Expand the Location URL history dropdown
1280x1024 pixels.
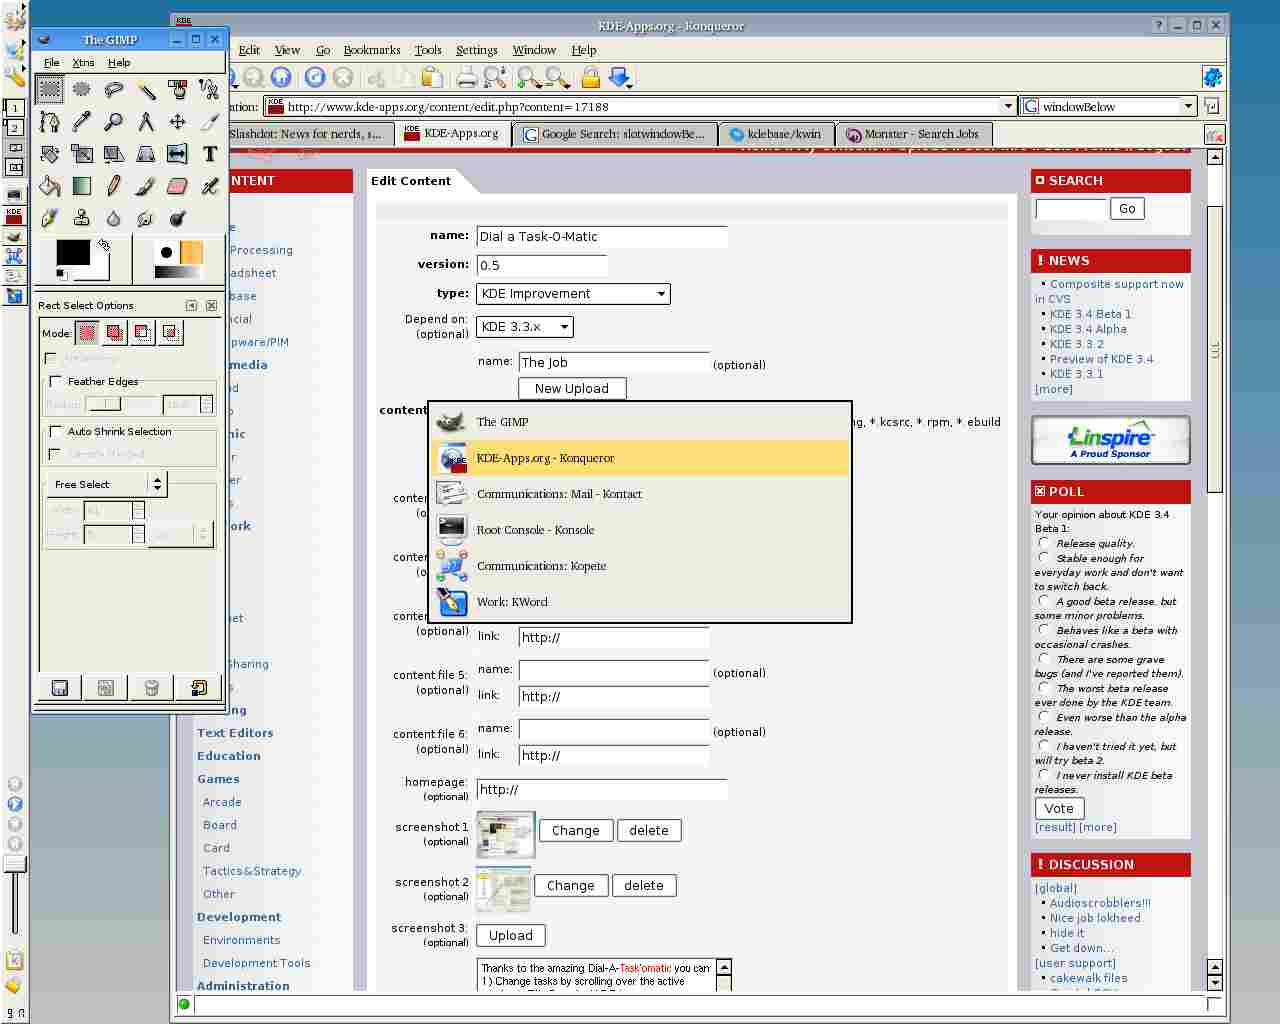(x=1008, y=106)
